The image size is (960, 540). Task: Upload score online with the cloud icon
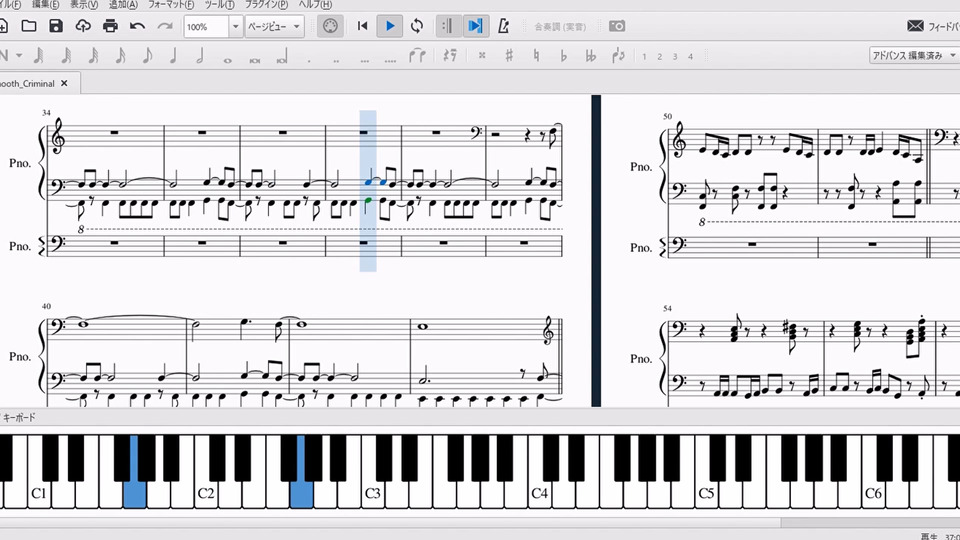coord(83,26)
